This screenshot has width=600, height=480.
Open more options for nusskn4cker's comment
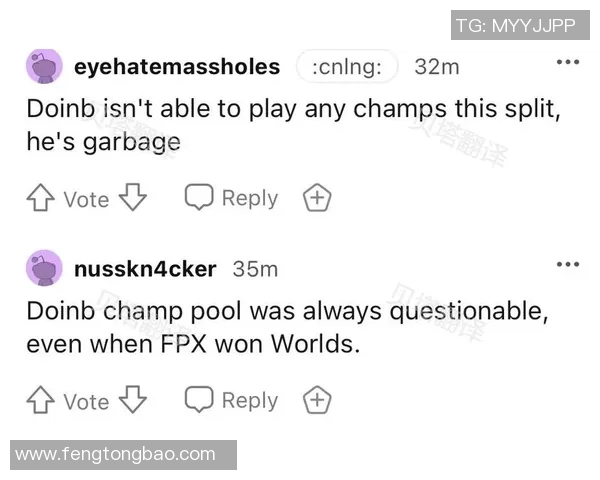567,264
